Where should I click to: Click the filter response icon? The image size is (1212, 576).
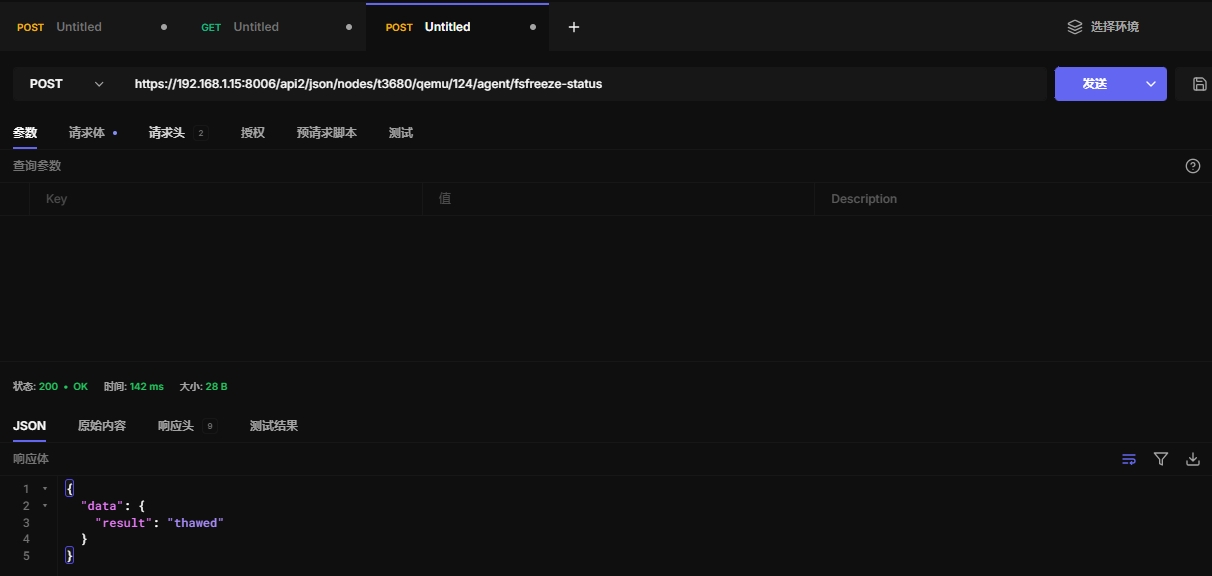point(1161,459)
